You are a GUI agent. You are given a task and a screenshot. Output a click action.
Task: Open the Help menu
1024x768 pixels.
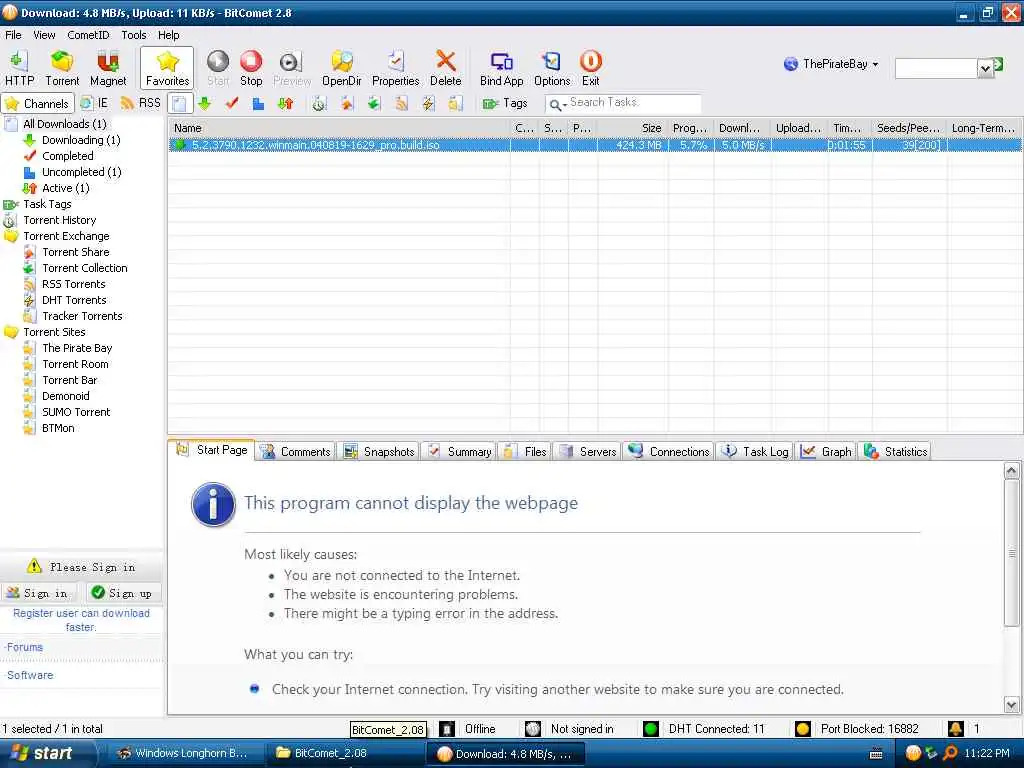click(168, 35)
